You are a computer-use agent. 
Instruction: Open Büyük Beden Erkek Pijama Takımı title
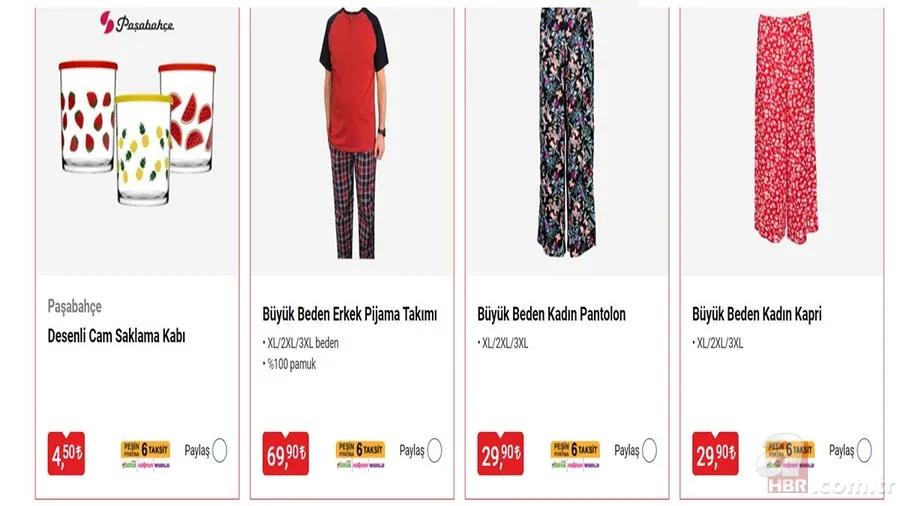(350, 314)
